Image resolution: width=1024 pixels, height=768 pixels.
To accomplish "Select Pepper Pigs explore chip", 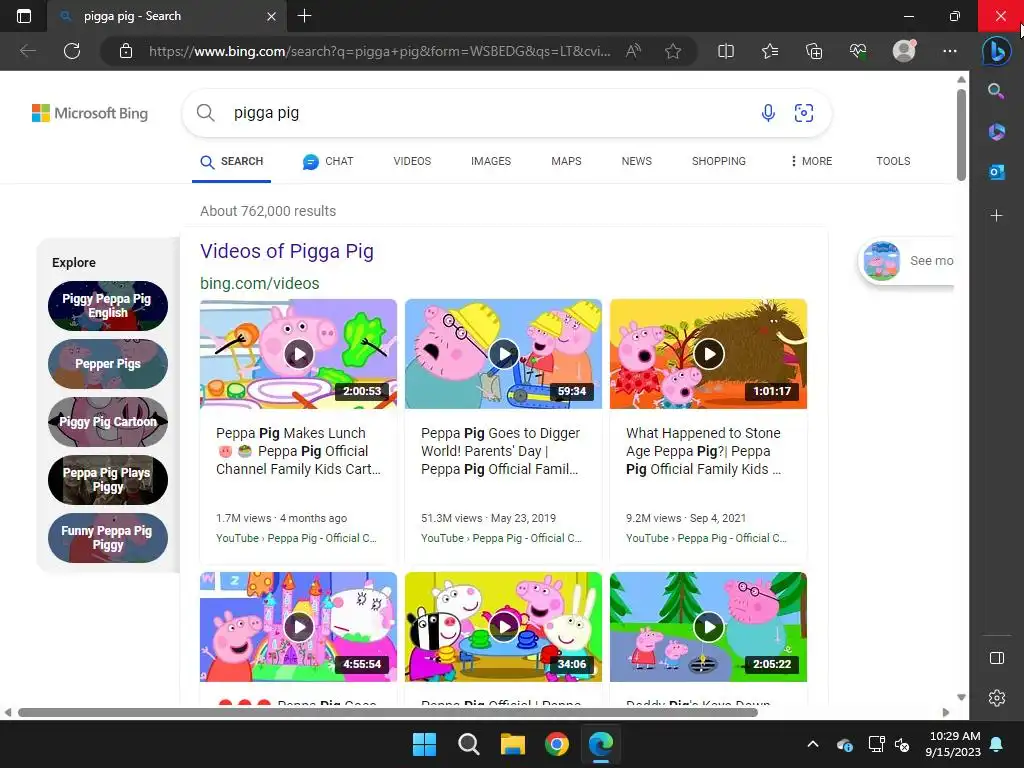I will pos(108,364).
